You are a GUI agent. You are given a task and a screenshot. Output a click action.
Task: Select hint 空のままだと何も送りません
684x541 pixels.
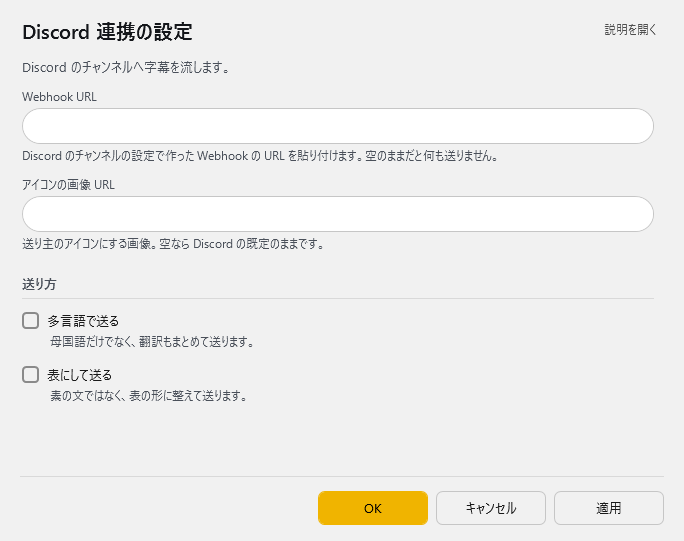(431, 156)
